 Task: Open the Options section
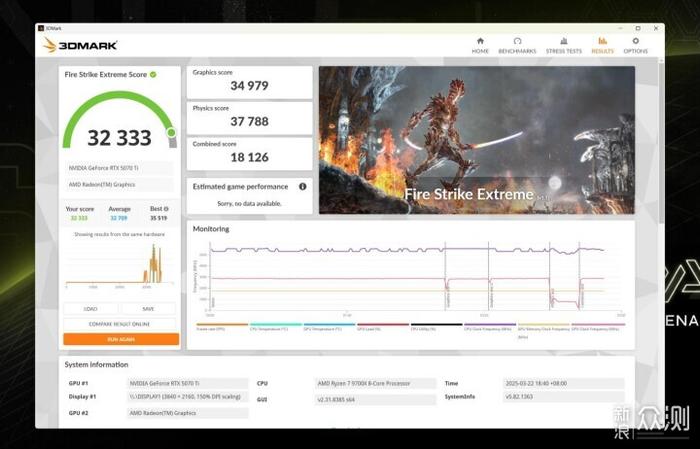(x=635, y=46)
